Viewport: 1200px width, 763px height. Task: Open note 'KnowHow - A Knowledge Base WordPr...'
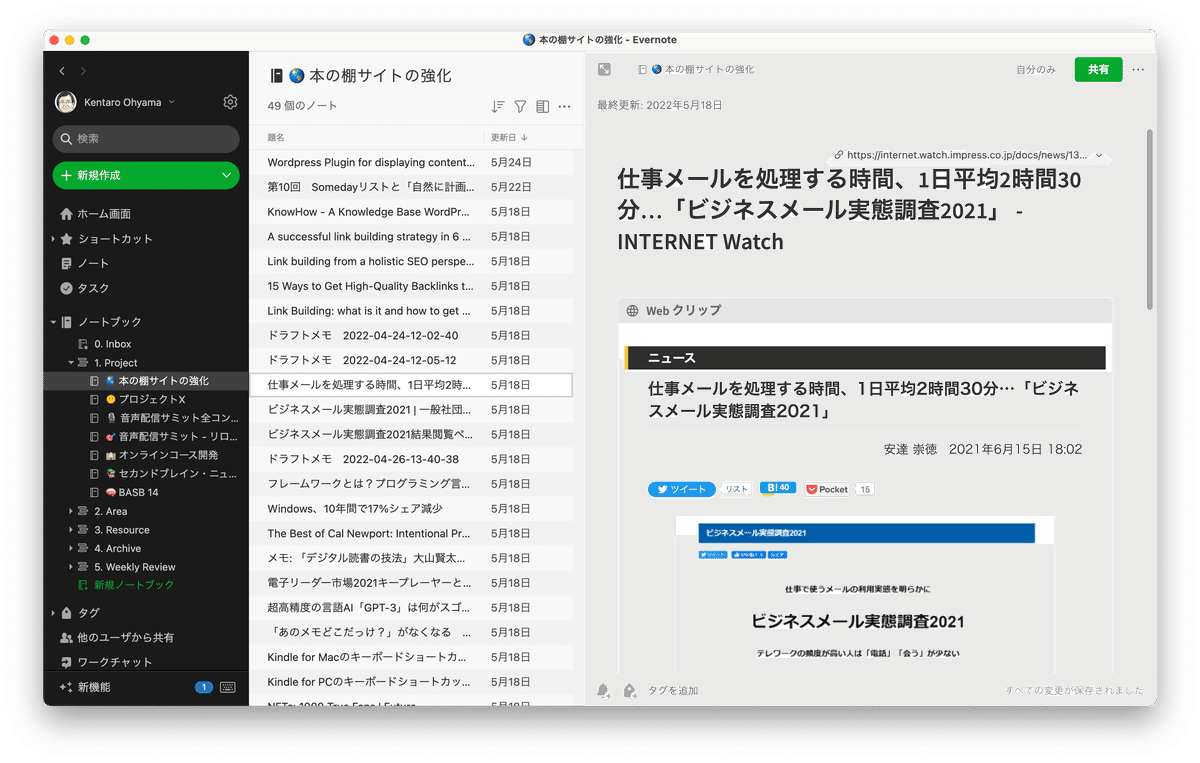tap(411, 212)
